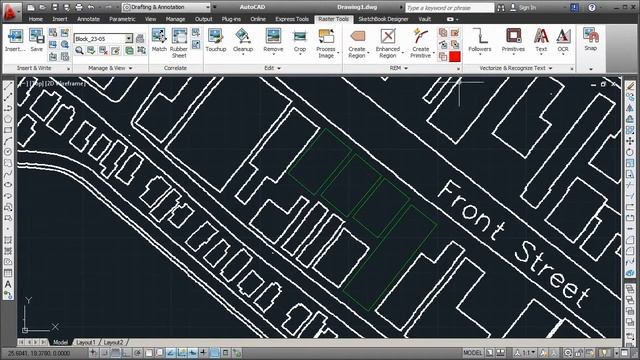
Task: Switch to the Home ribbon tab
Action: [36, 19]
